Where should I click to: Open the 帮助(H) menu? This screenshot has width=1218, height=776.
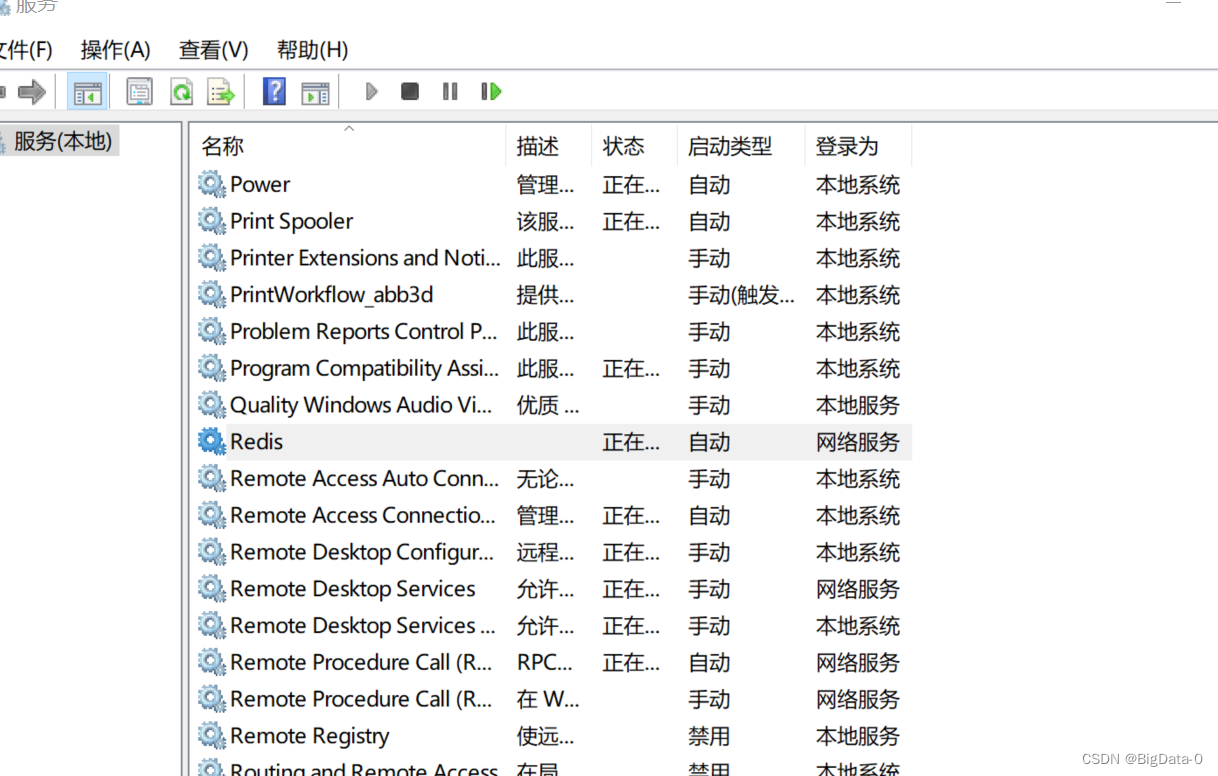312,50
